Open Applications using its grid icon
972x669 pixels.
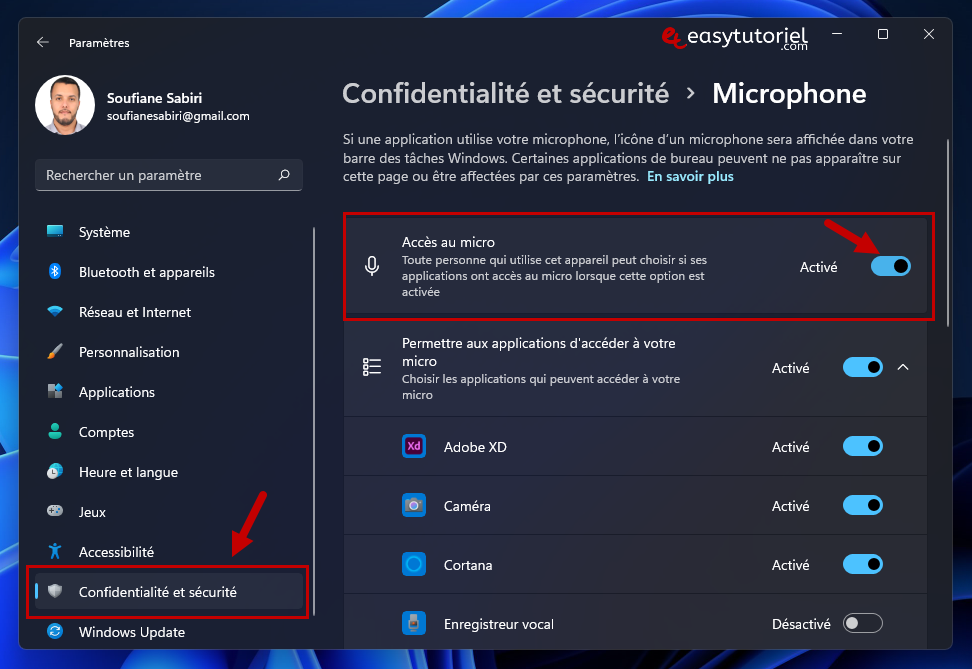55,392
